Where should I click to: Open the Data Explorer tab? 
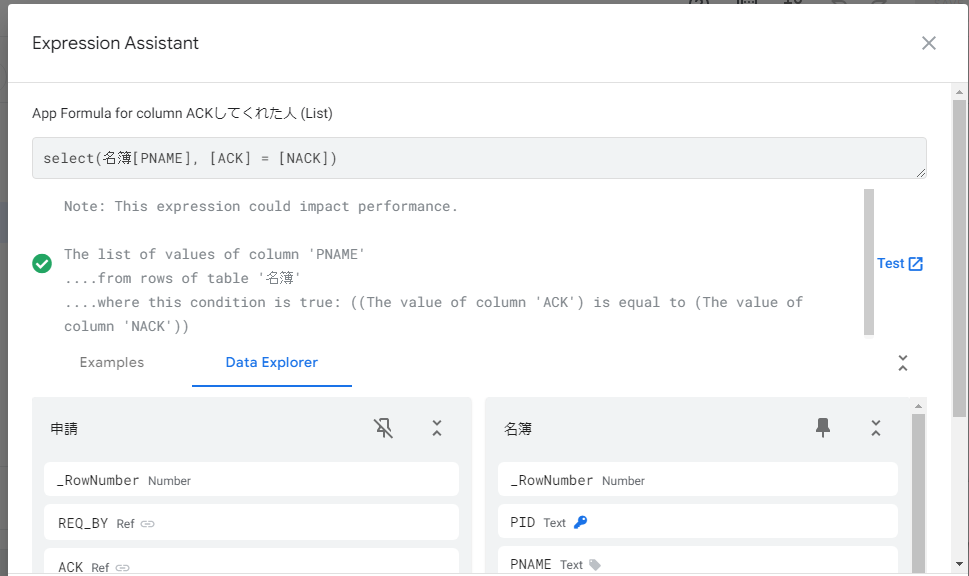(x=272, y=362)
